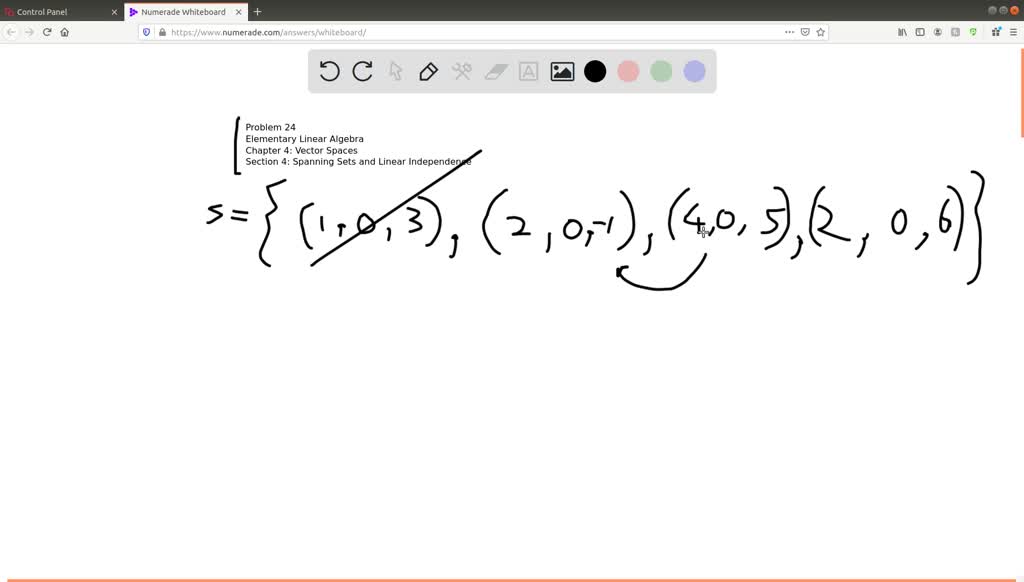The height and width of the screenshot is (582, 1024).
Task: Select the Text insertion tool
Action: click(x=528, y=71)
